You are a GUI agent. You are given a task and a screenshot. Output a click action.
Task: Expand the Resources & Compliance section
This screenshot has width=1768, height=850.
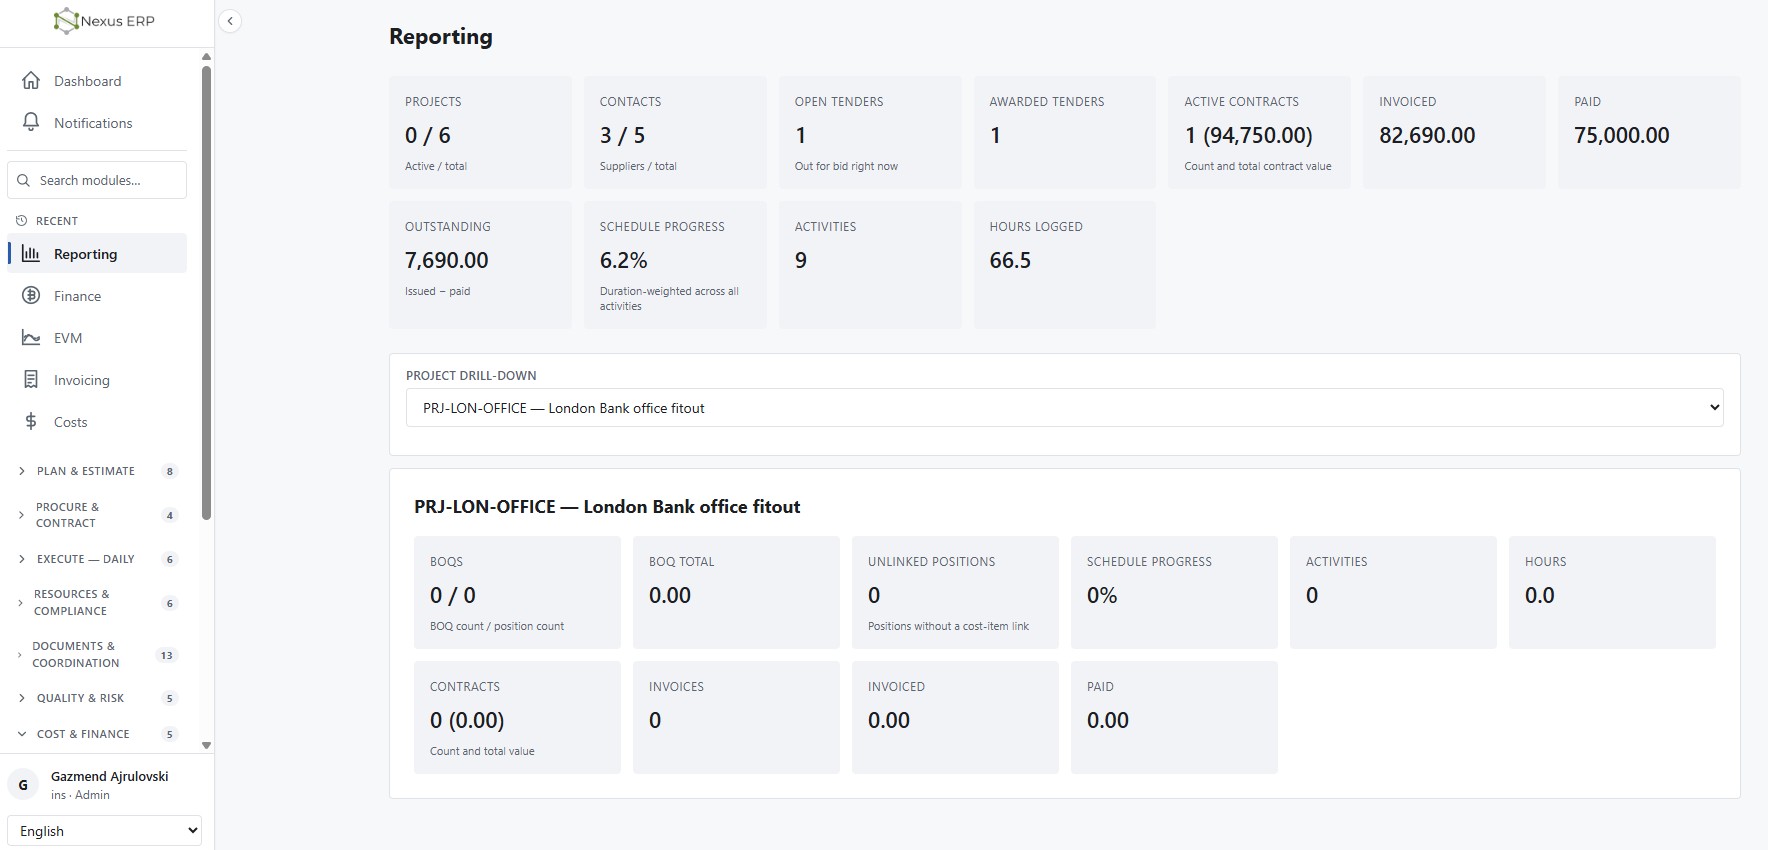pos(96,603)
